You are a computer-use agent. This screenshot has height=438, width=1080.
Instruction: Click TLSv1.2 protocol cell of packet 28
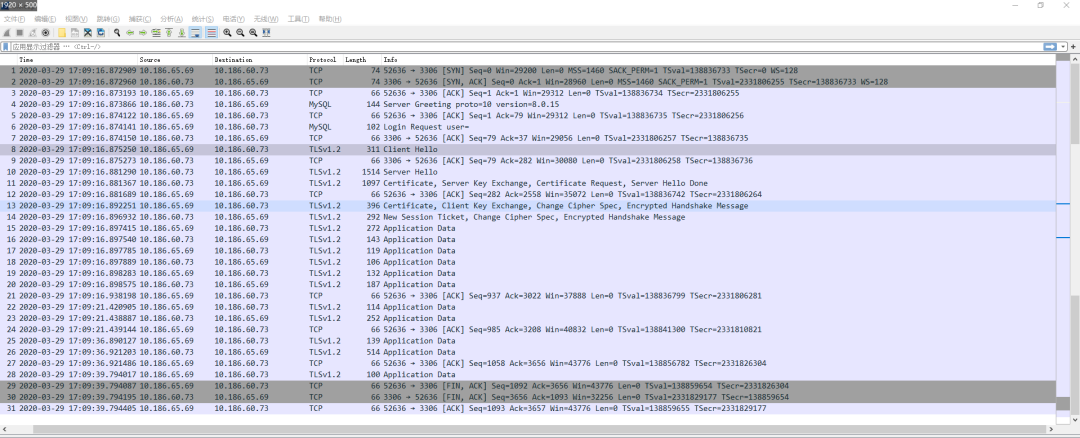[x=324, y=375]
